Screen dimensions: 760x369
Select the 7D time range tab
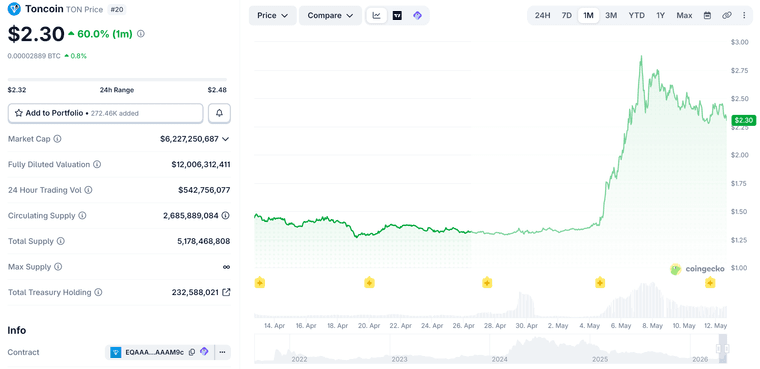(x=567, y=16)
